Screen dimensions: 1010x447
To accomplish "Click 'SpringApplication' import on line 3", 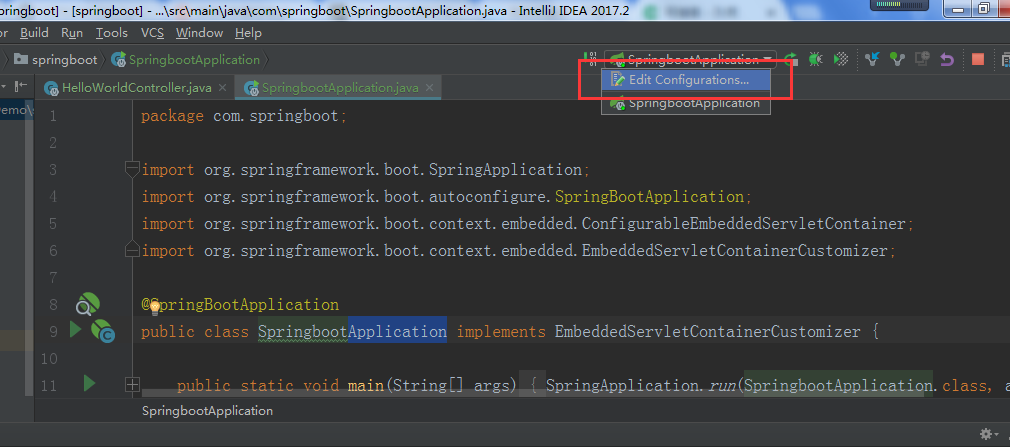I will pos(505,170).
